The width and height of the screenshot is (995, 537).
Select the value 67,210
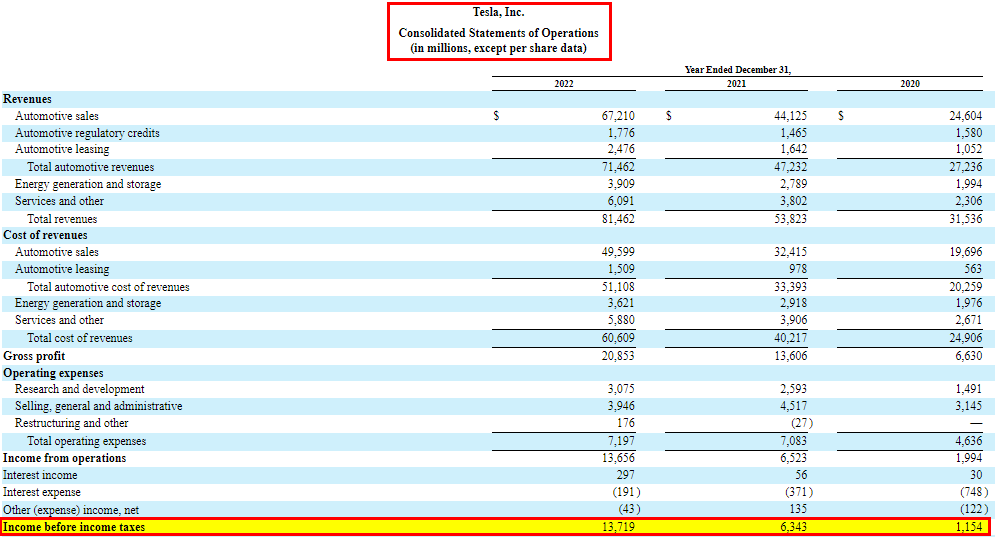[x=618, y=116]
